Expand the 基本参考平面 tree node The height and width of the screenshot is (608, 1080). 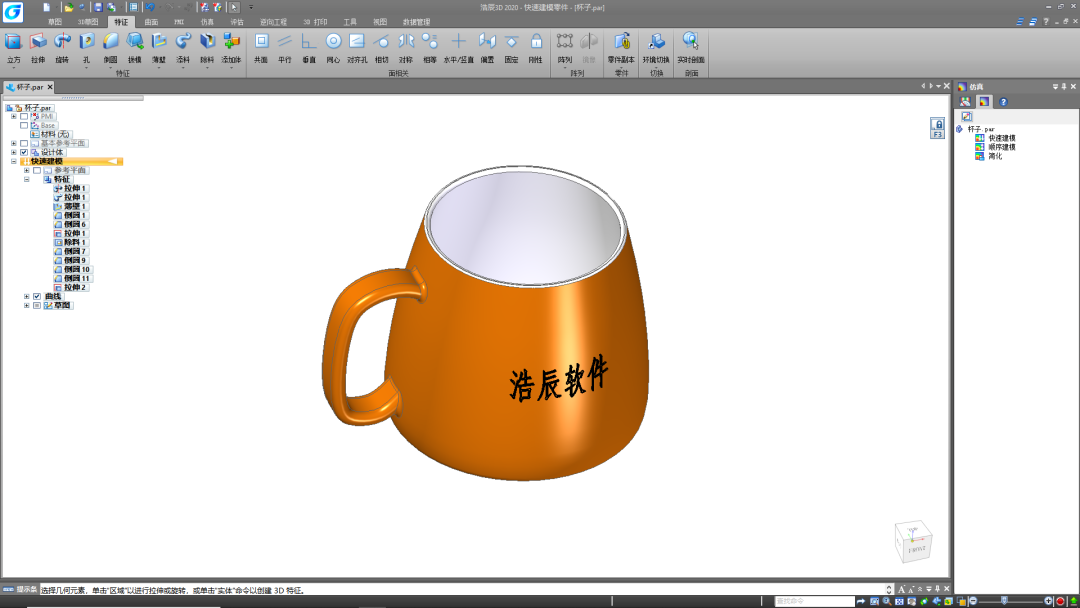[13, 143]
